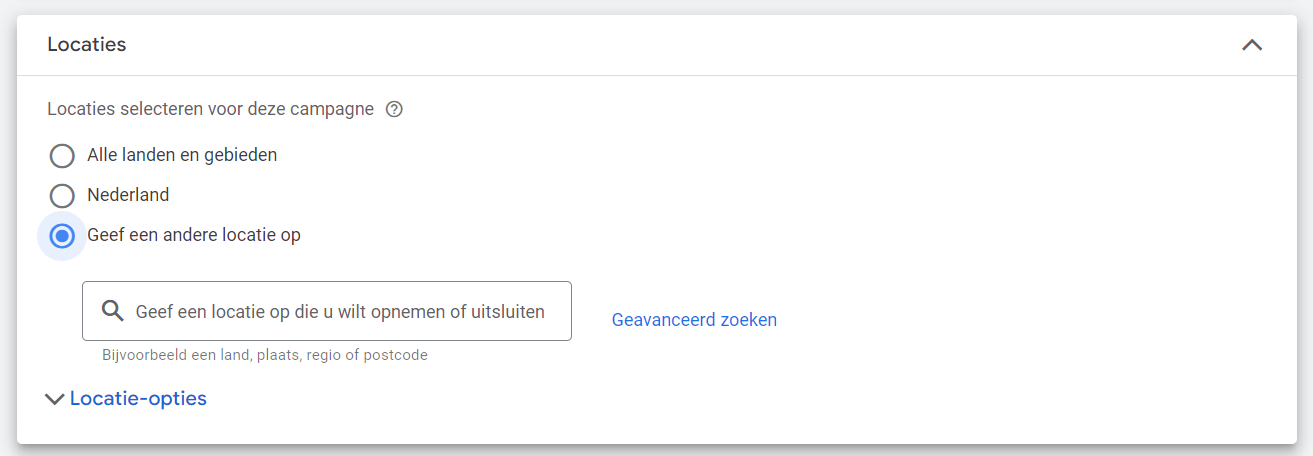
Task: Click the magnifying glass search icon
Action: [x=113, y=311]
